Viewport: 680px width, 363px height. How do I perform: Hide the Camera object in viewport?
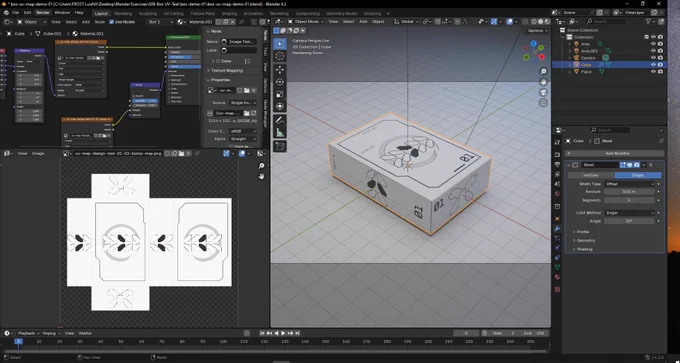653,58
